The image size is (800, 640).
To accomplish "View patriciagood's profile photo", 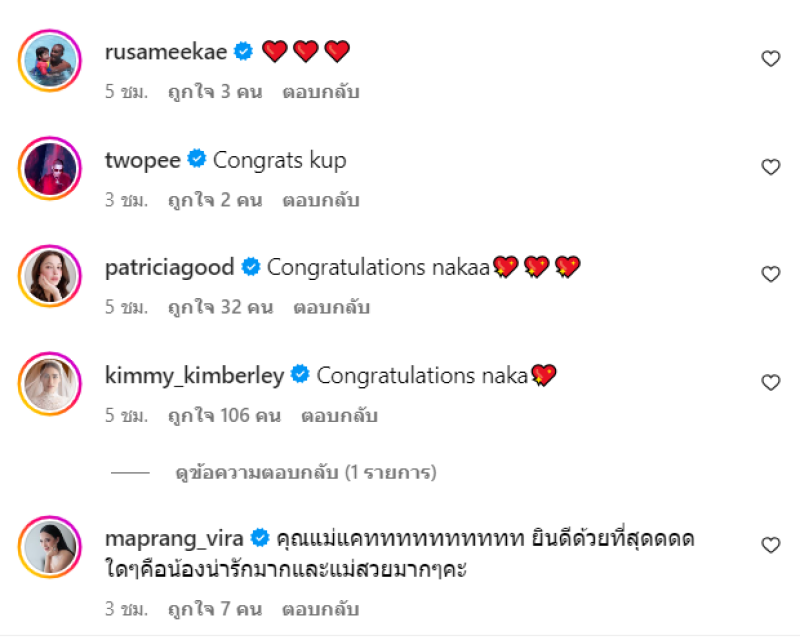I will (49, 274).
